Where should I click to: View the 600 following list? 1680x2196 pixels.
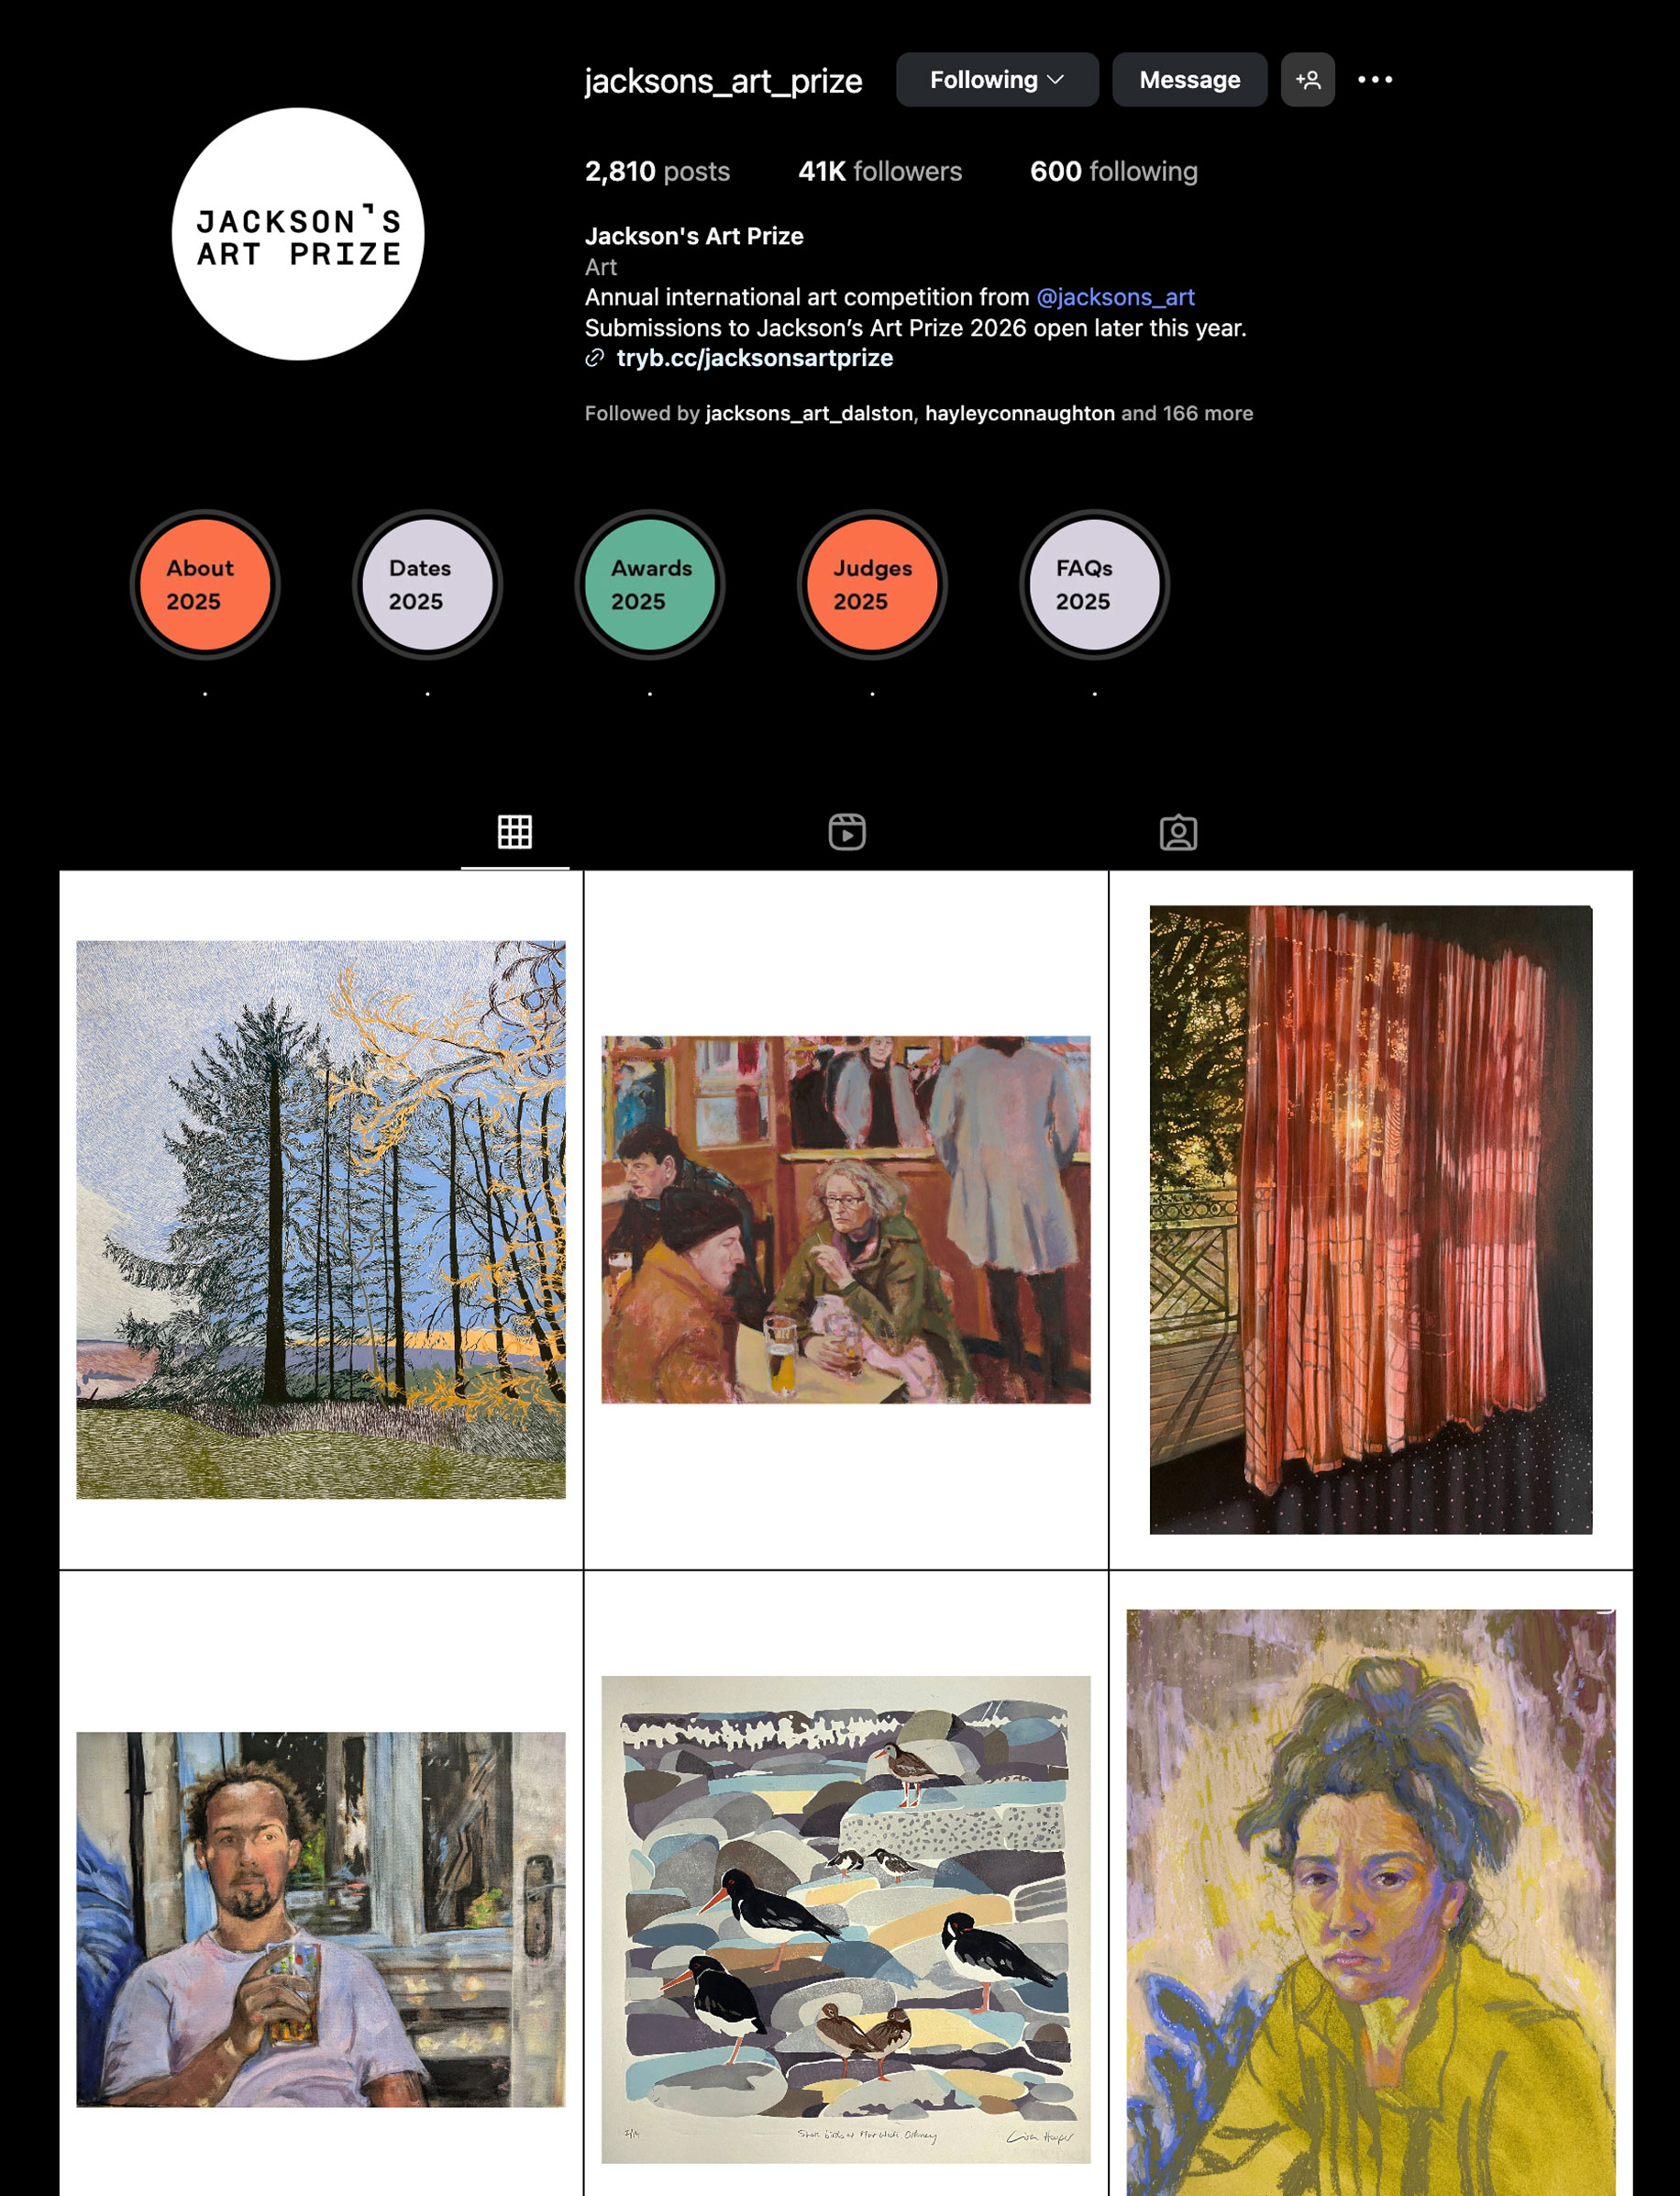click(x=1114, y=171)
